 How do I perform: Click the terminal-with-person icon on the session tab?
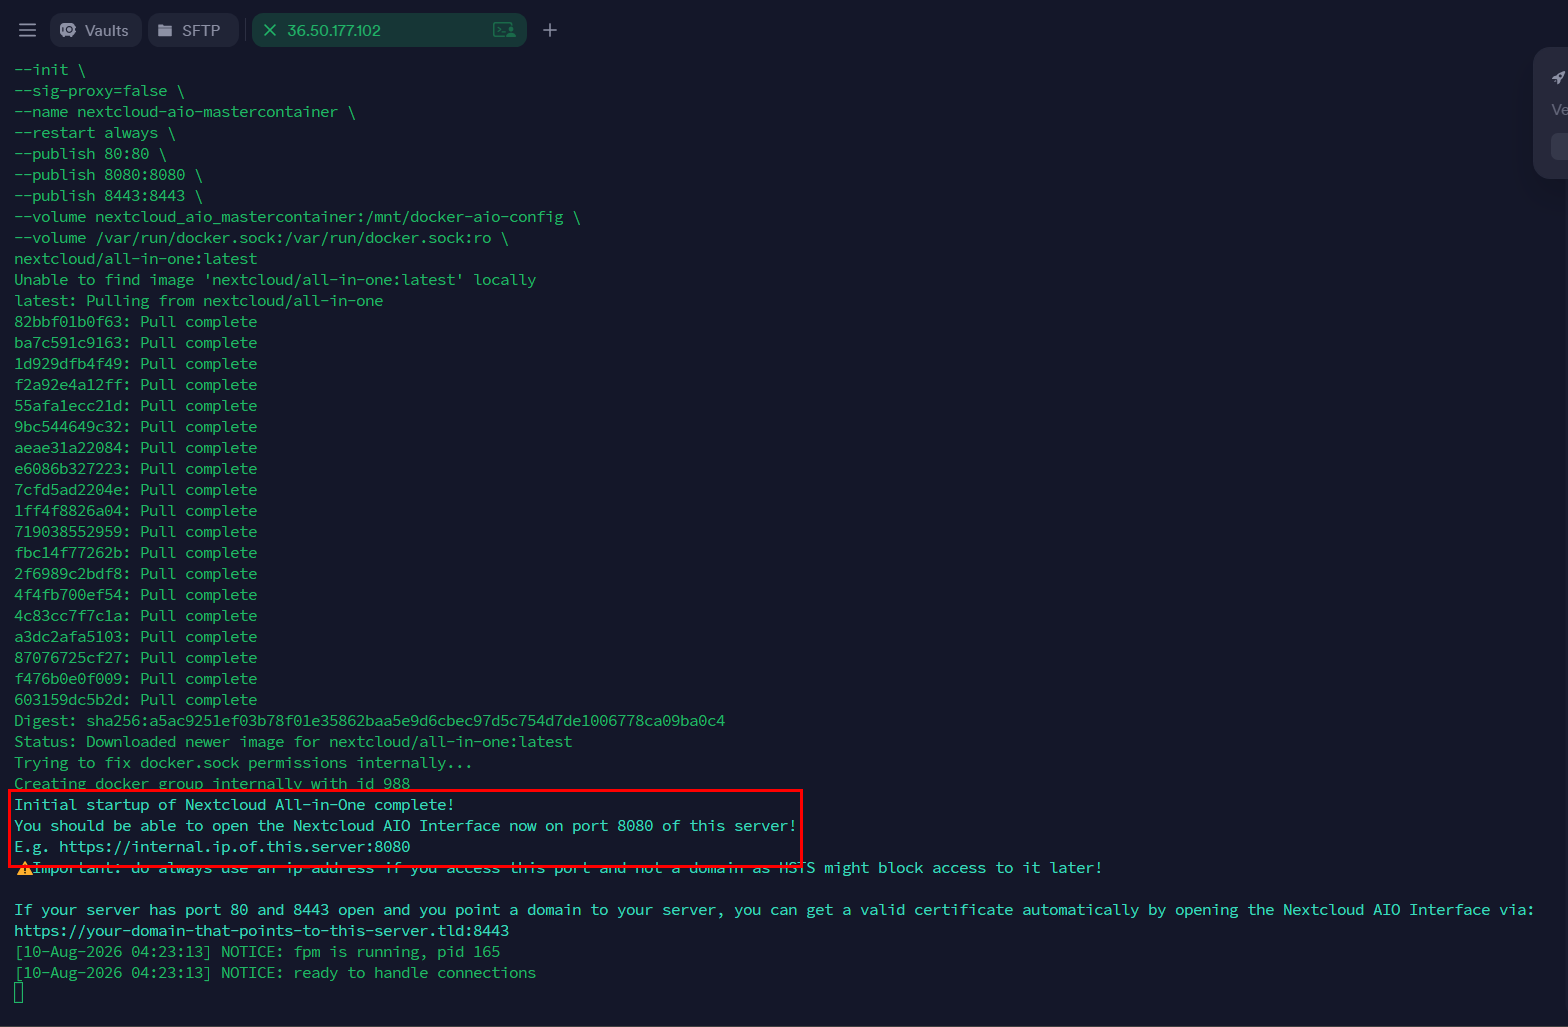tap(505, 30)
